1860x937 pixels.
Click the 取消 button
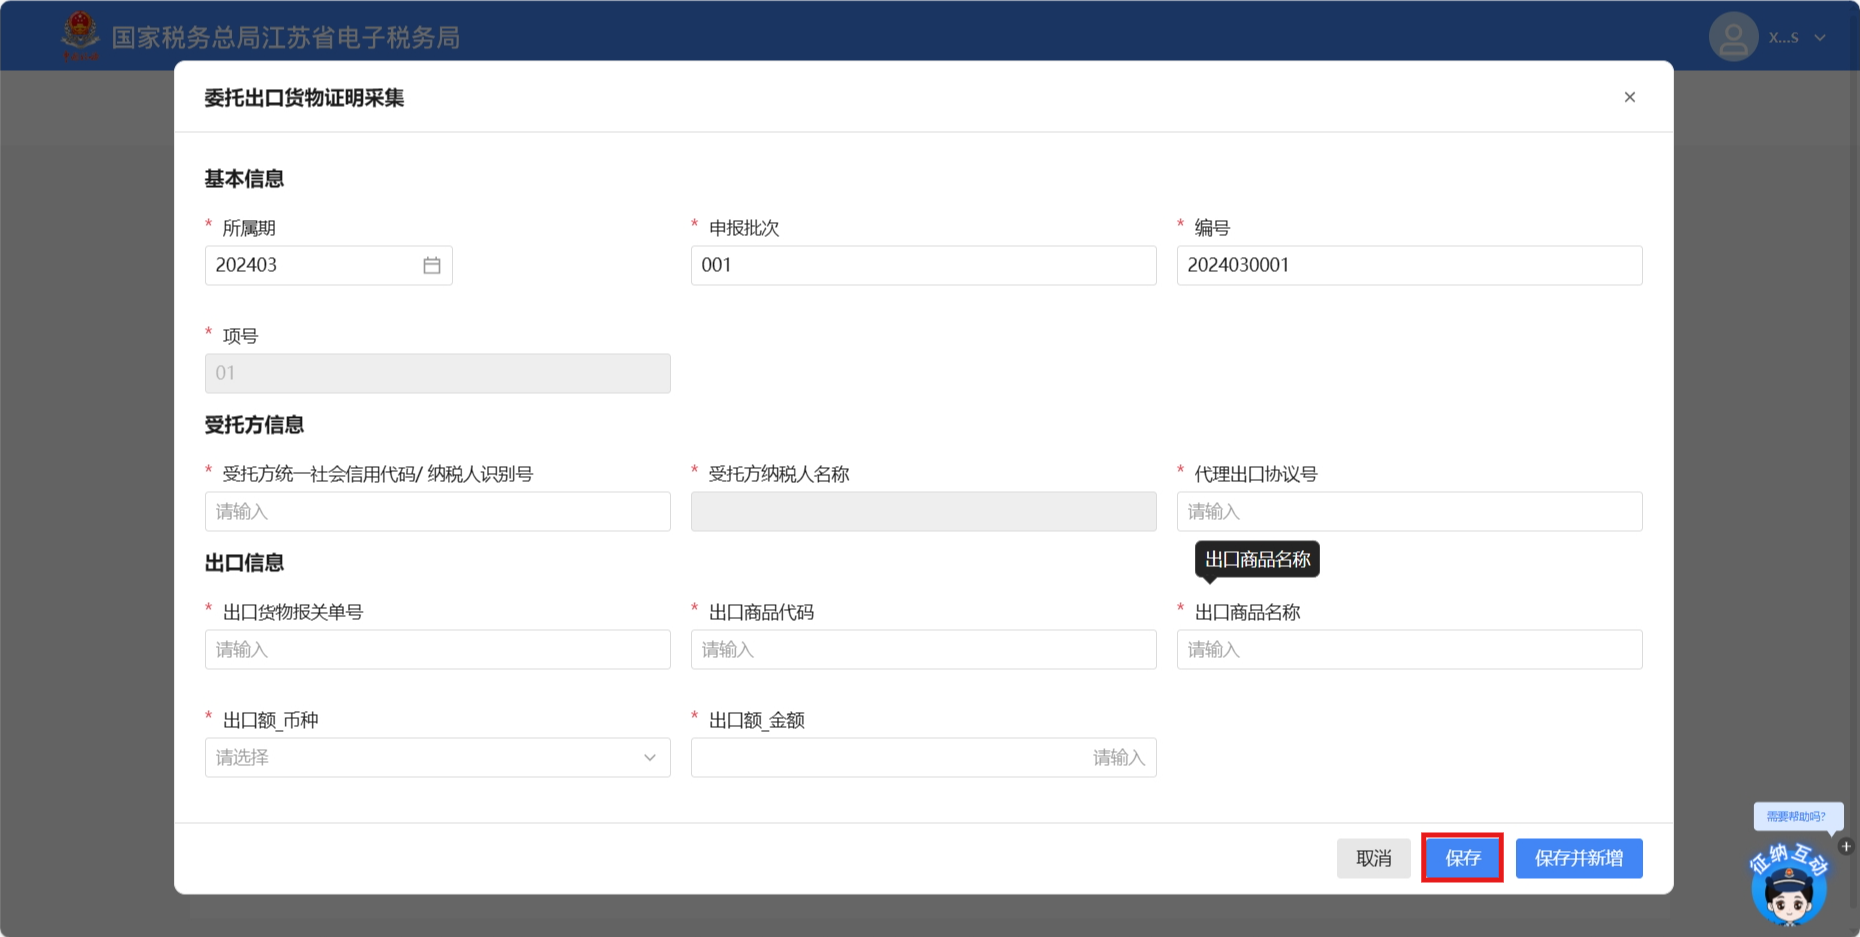(1373, 858)
